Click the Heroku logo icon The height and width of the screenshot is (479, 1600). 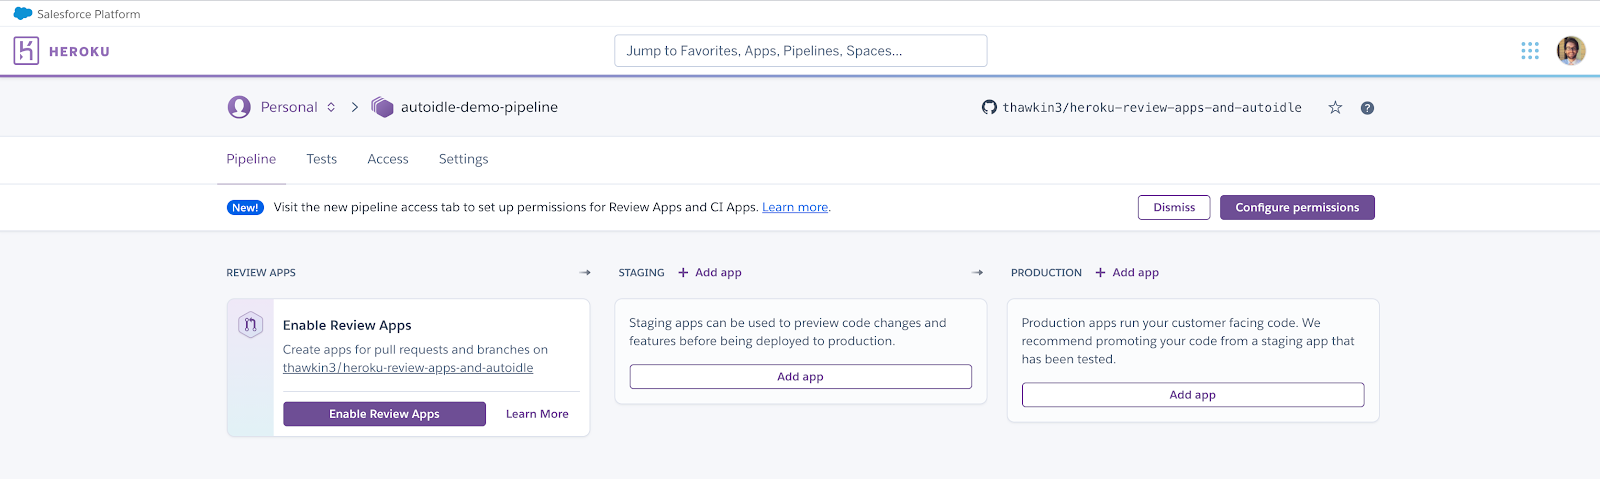tap(26, 51)
